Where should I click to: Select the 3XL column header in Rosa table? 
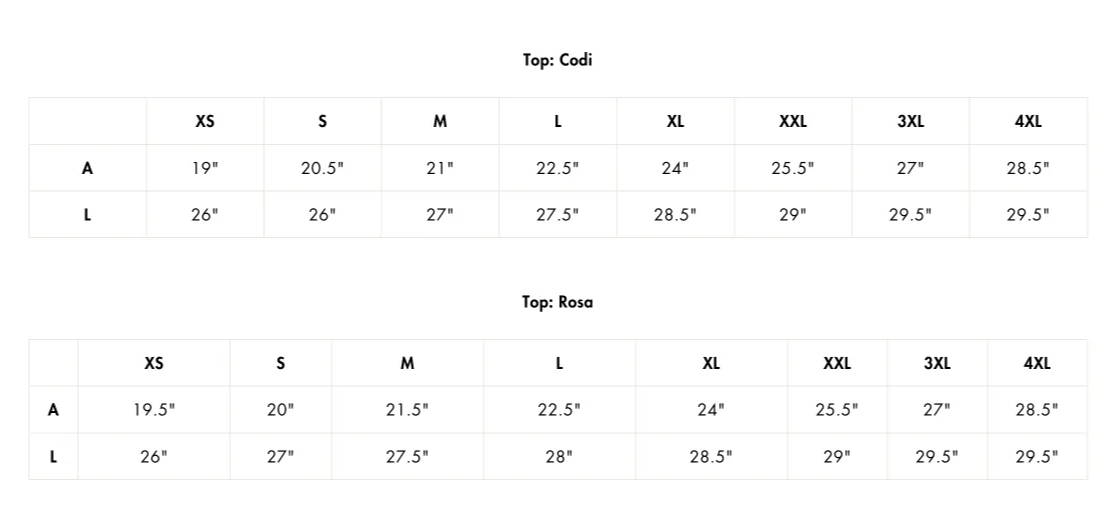point(937,363)
